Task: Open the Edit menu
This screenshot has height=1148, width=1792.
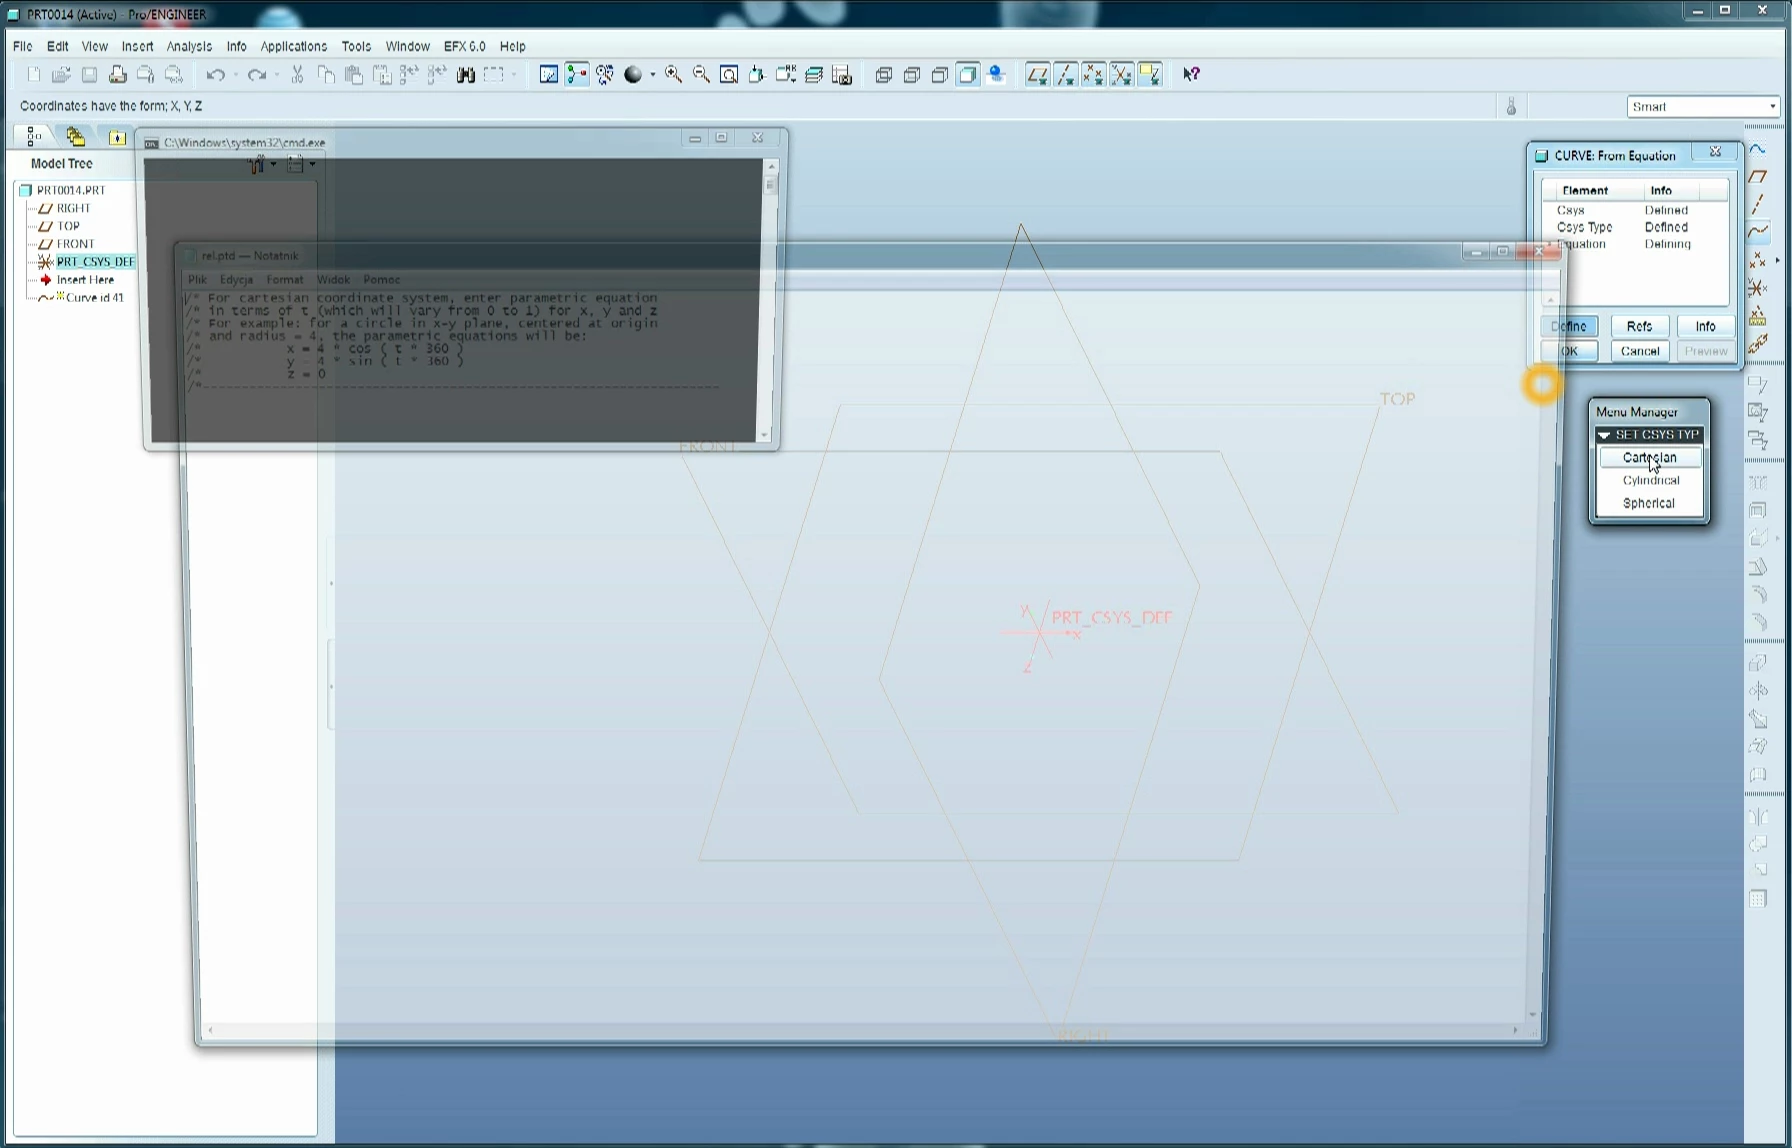Action: click(57, 46)
